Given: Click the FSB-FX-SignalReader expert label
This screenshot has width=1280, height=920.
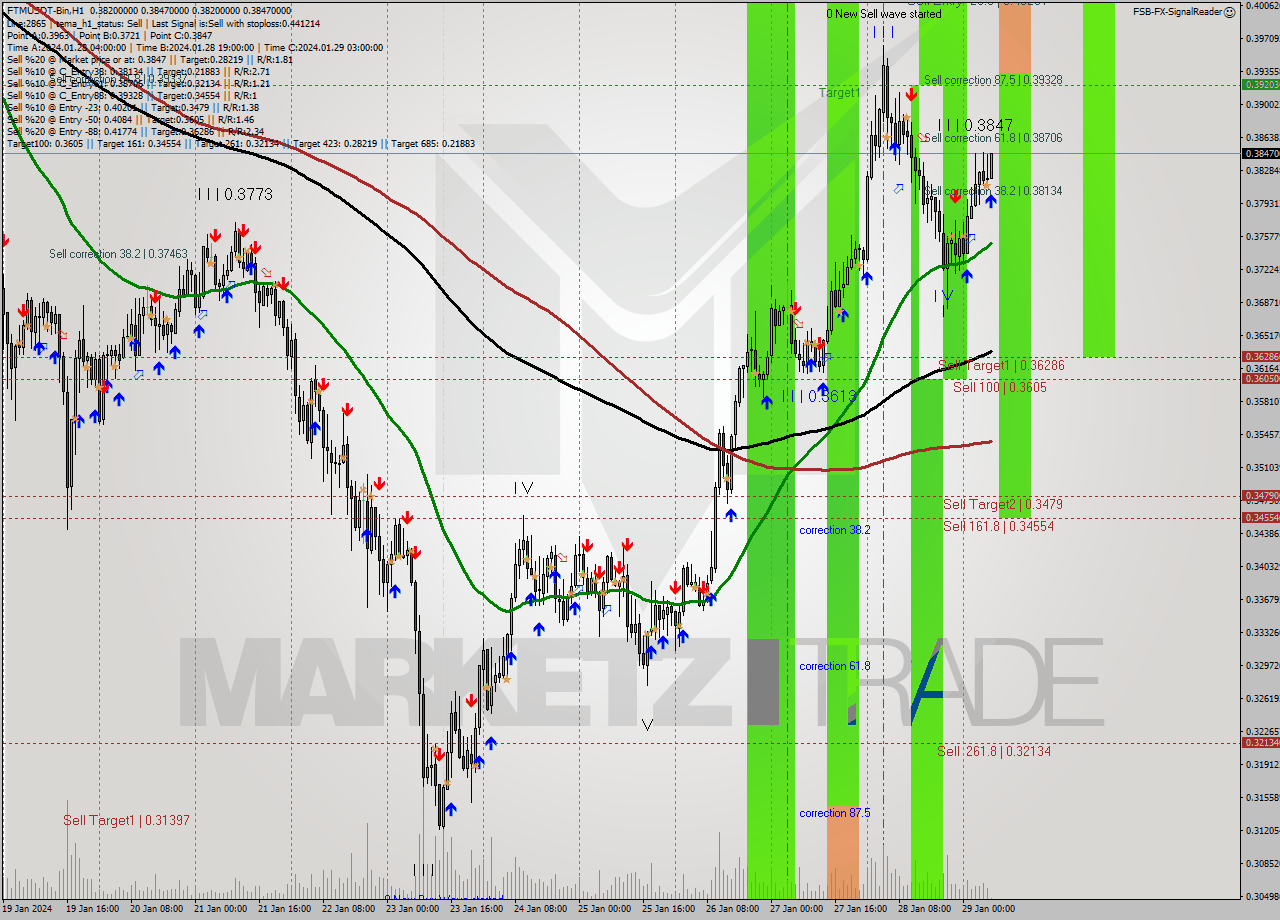Looking at the screenshot, I should click(1177, 12).
